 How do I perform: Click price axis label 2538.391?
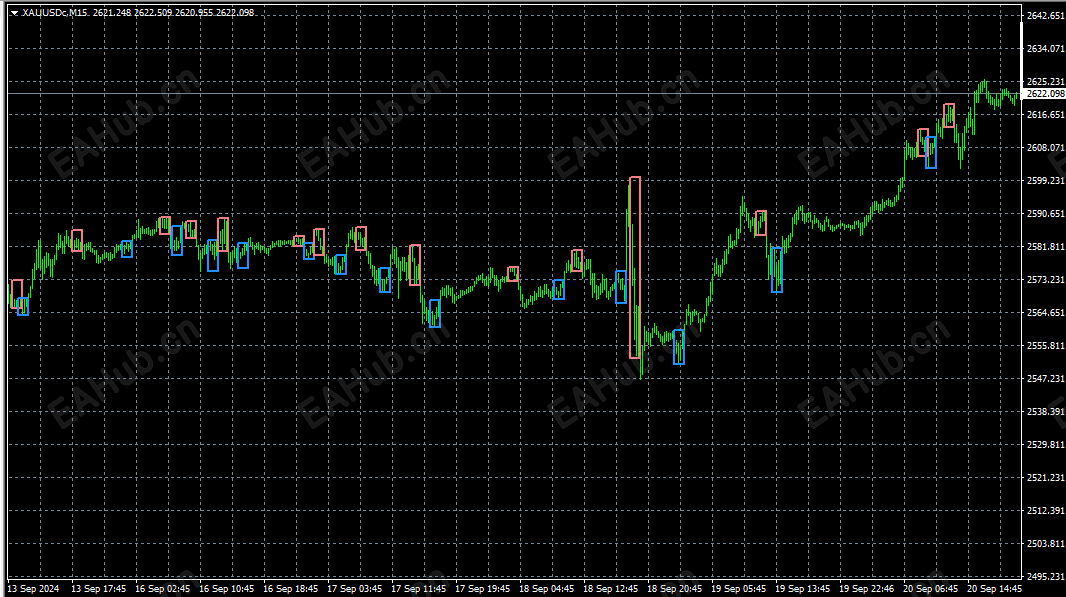[1045, 411]
